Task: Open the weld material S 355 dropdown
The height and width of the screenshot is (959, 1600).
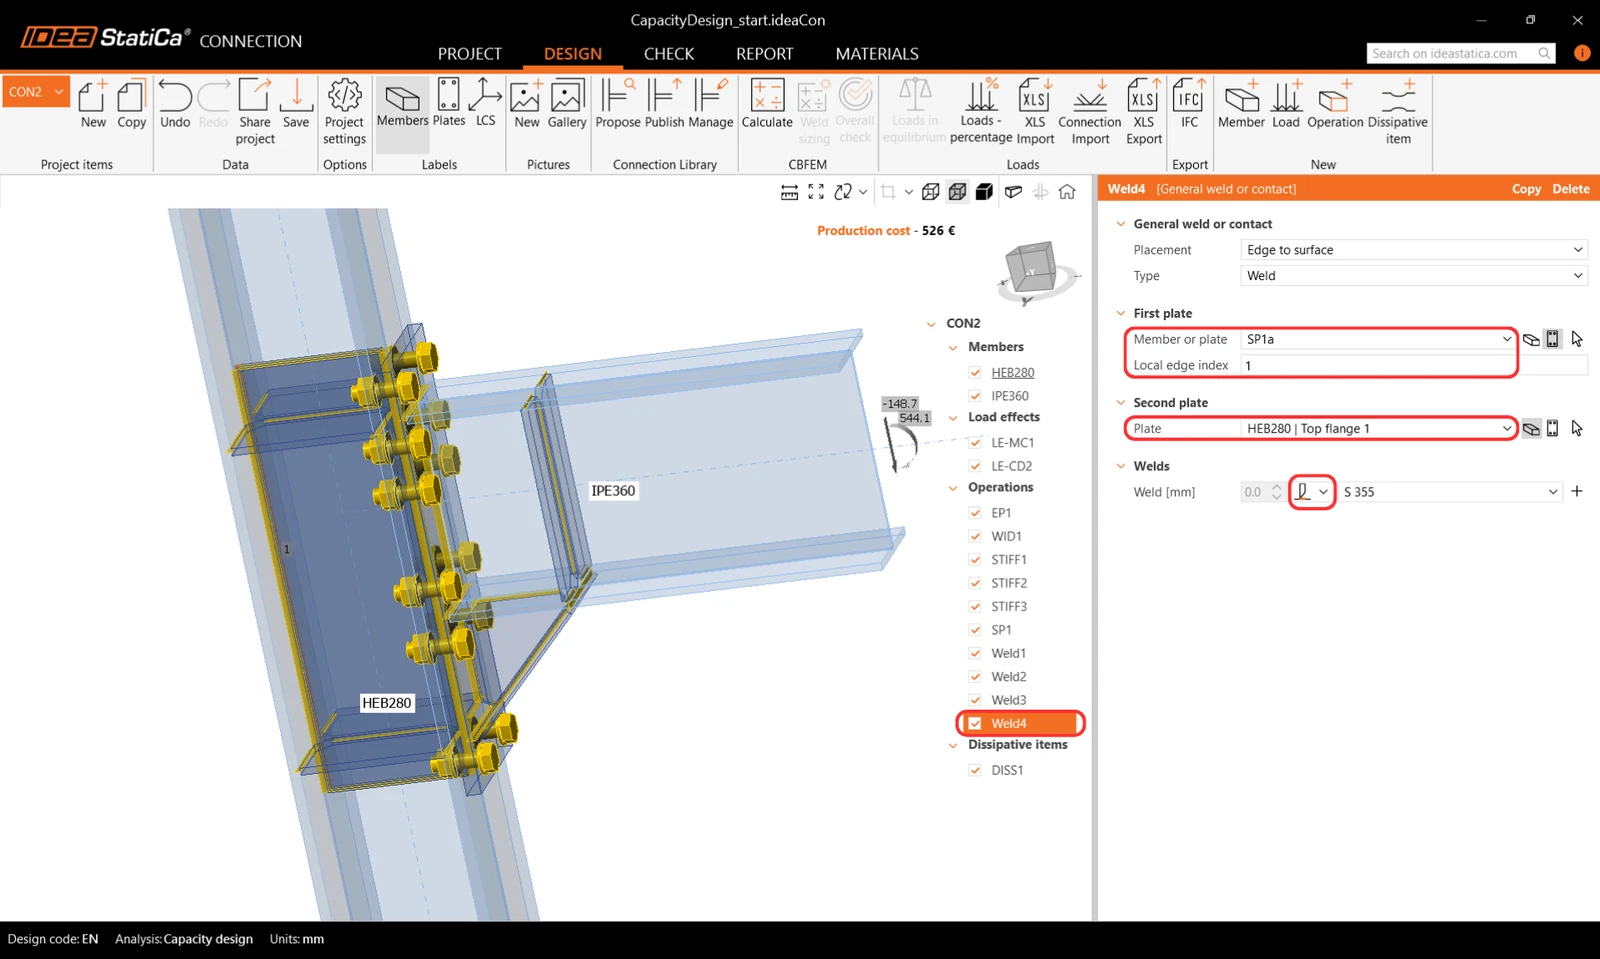Action: point(1450,492)
